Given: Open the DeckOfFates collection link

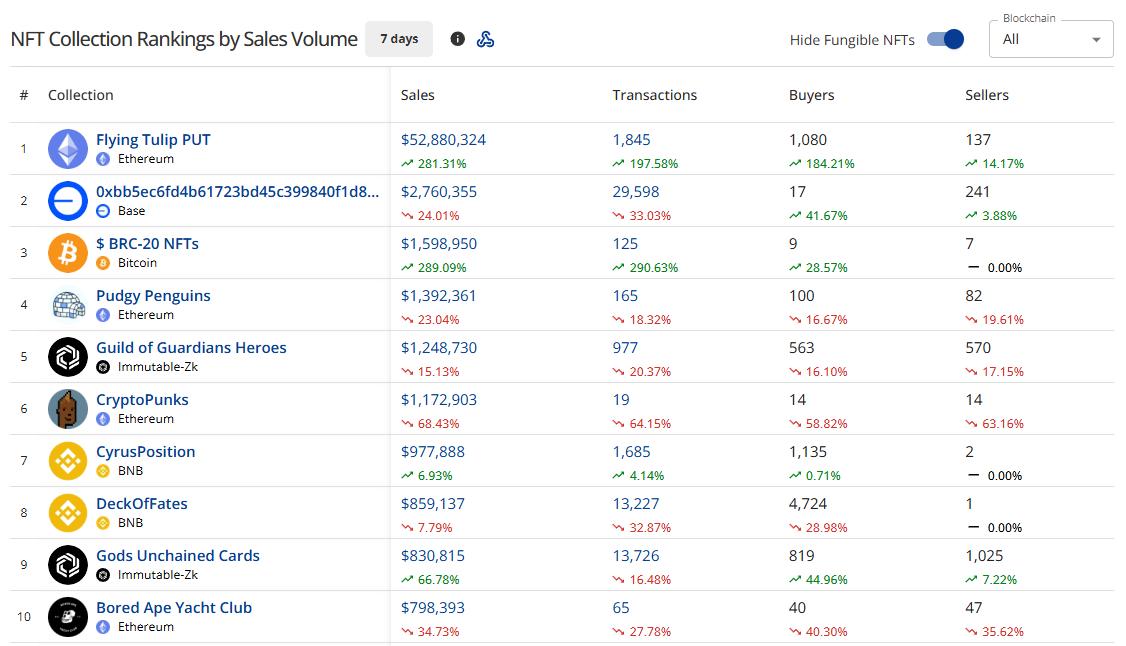Looking at the screenshot, I should pyautogui.click(x=142, y=504).
